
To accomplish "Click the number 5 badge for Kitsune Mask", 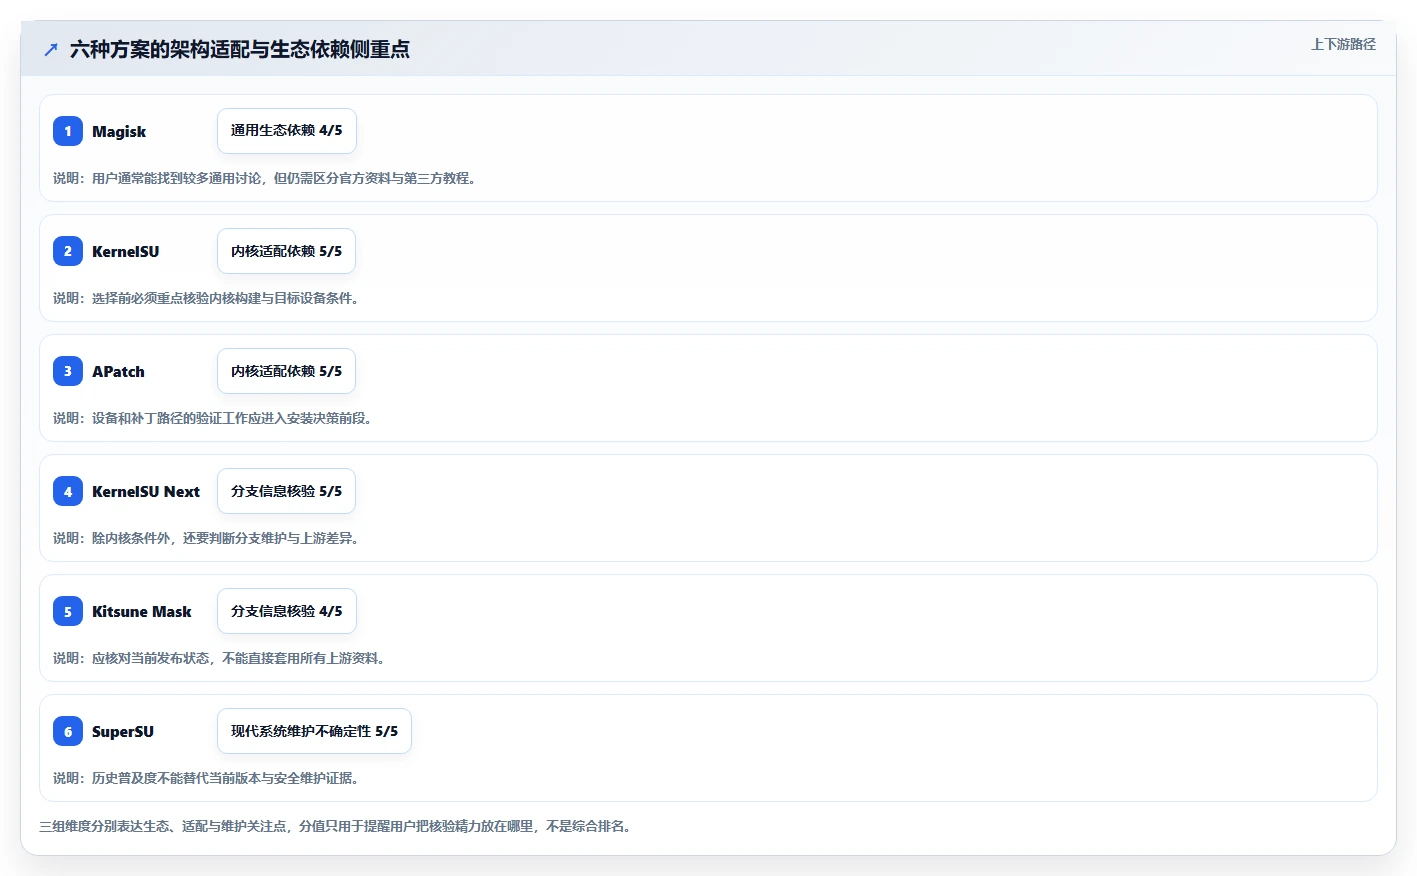I will (68, 611).
